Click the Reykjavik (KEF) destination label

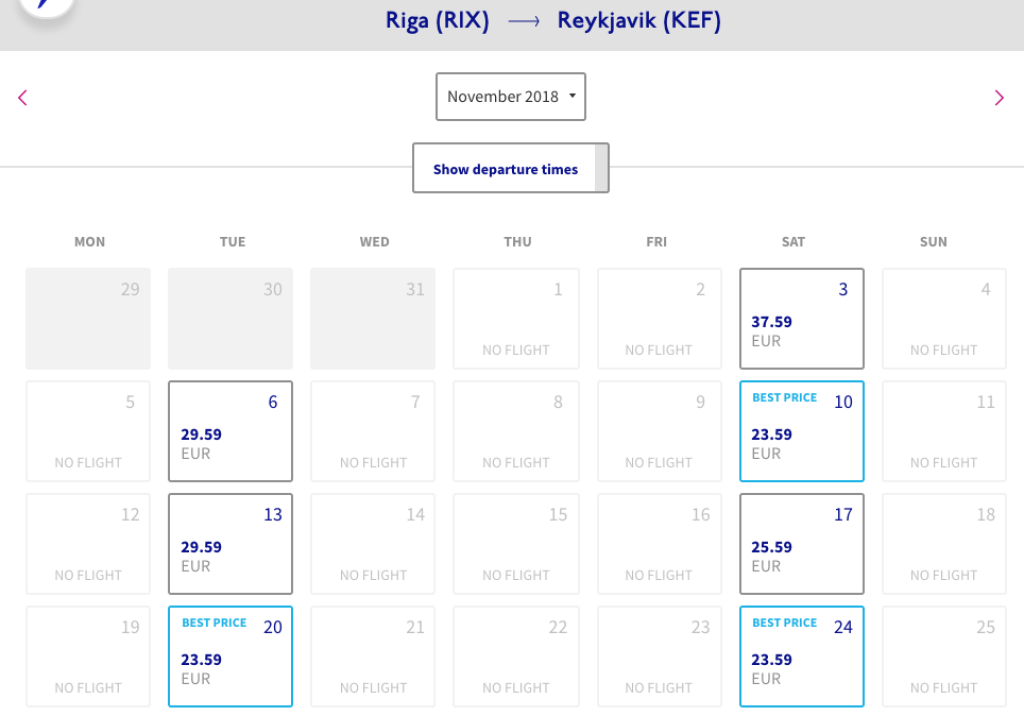[x=639, y=21]
